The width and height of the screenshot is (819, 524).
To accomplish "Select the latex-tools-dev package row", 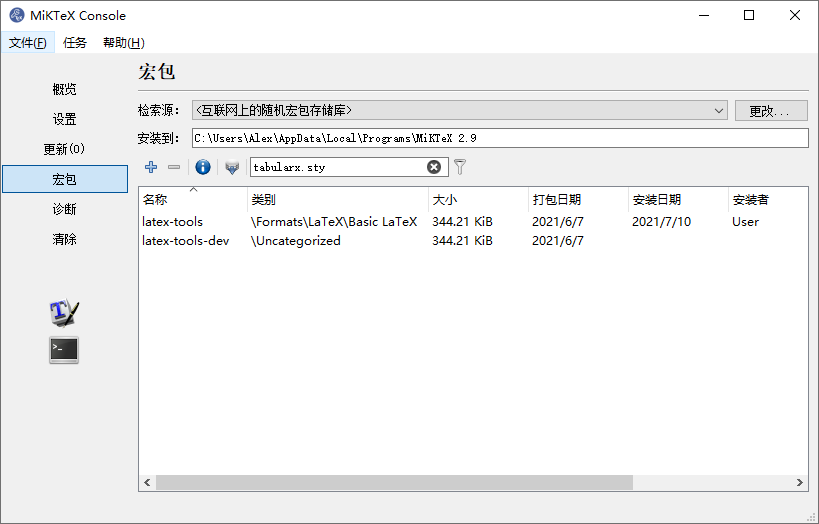I will (x=473, y=241).
